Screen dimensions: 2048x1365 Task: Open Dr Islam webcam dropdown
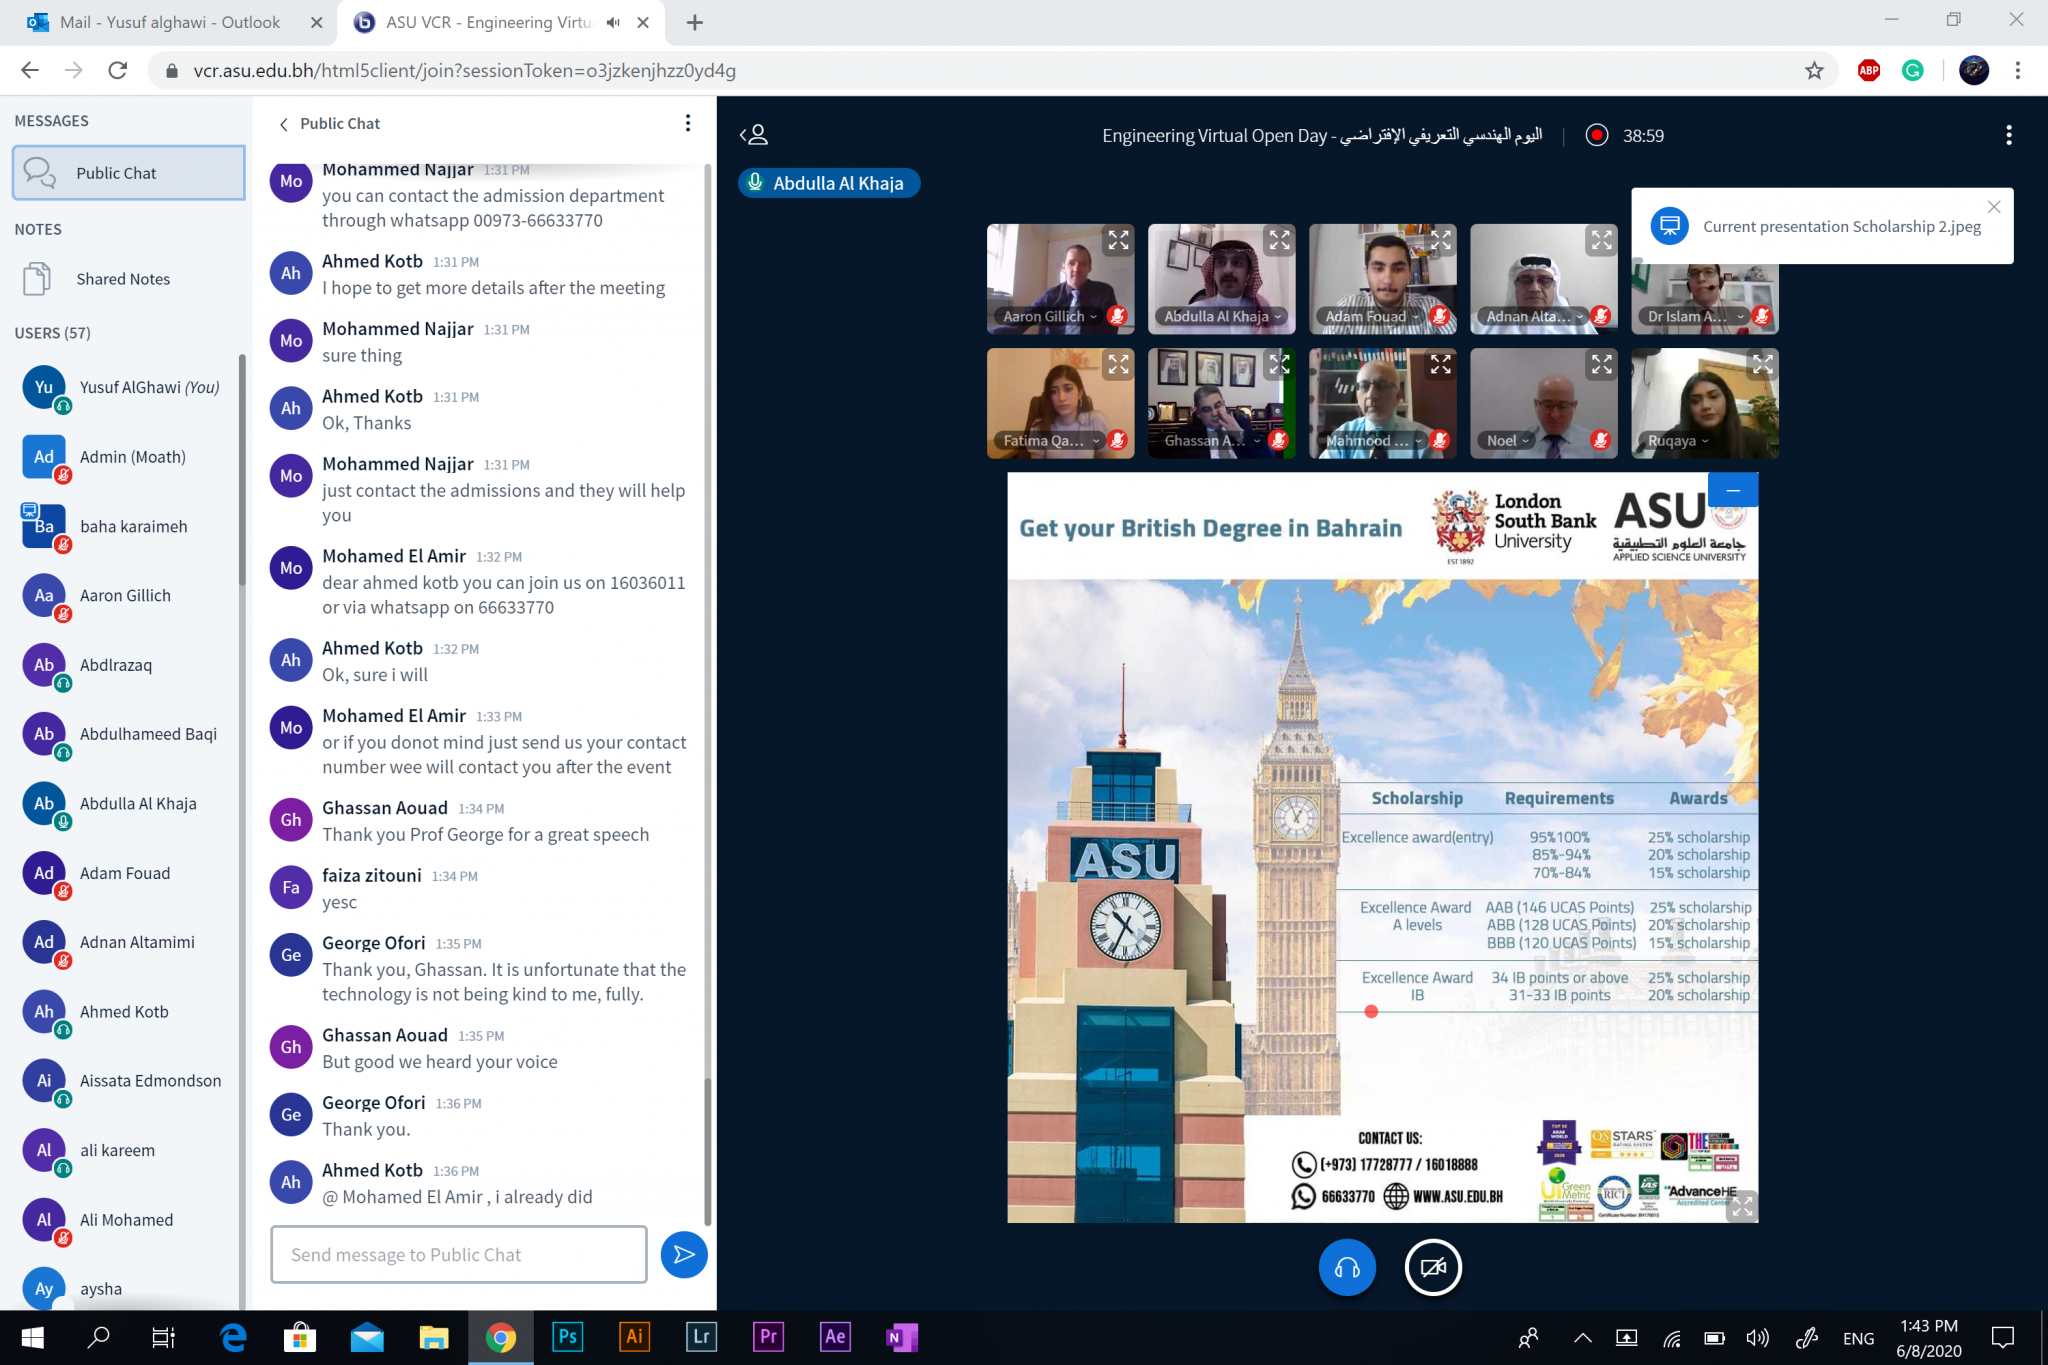(x=1696, y=316)
